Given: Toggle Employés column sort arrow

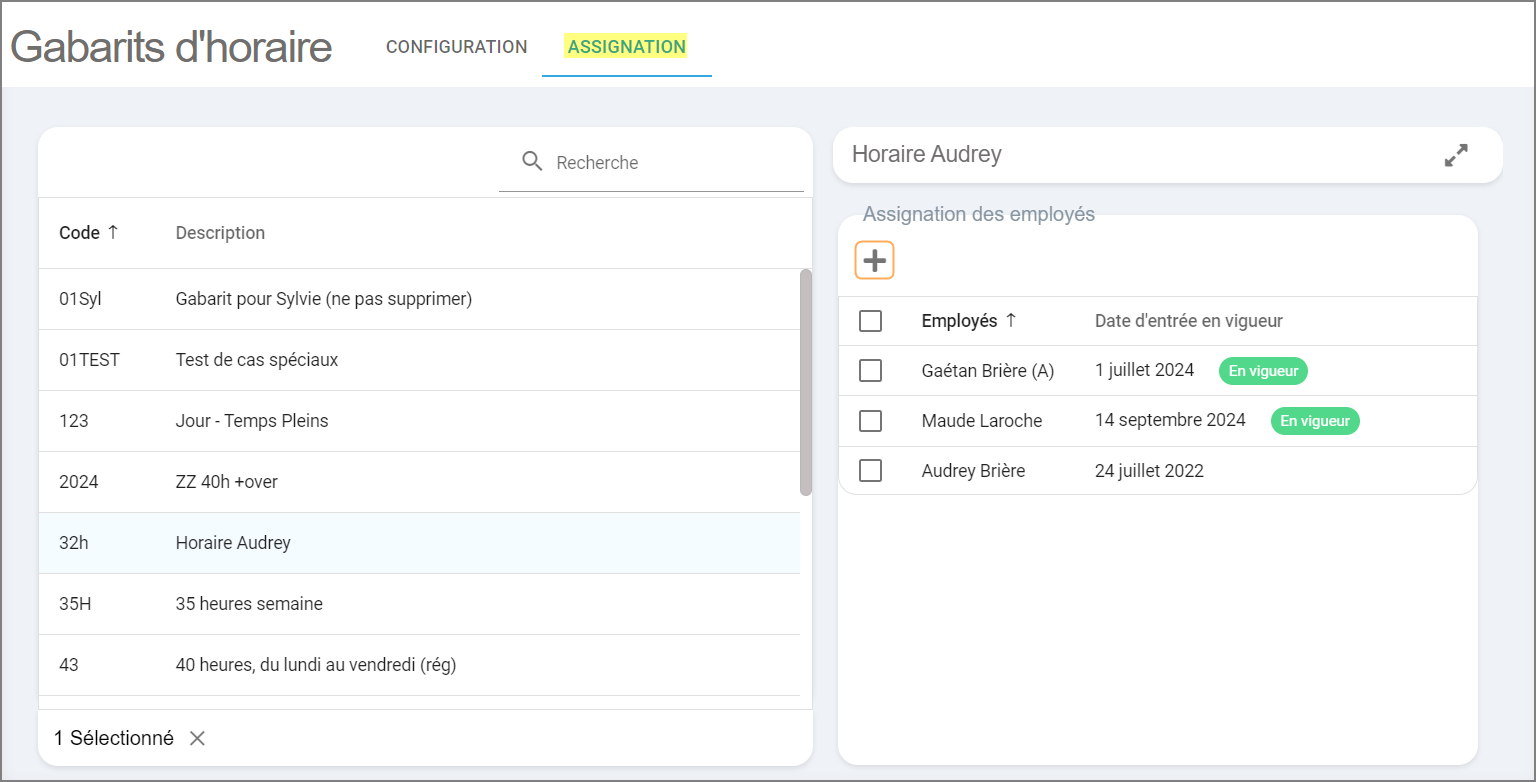Looking at the screenshot, I should point(1011,321).
